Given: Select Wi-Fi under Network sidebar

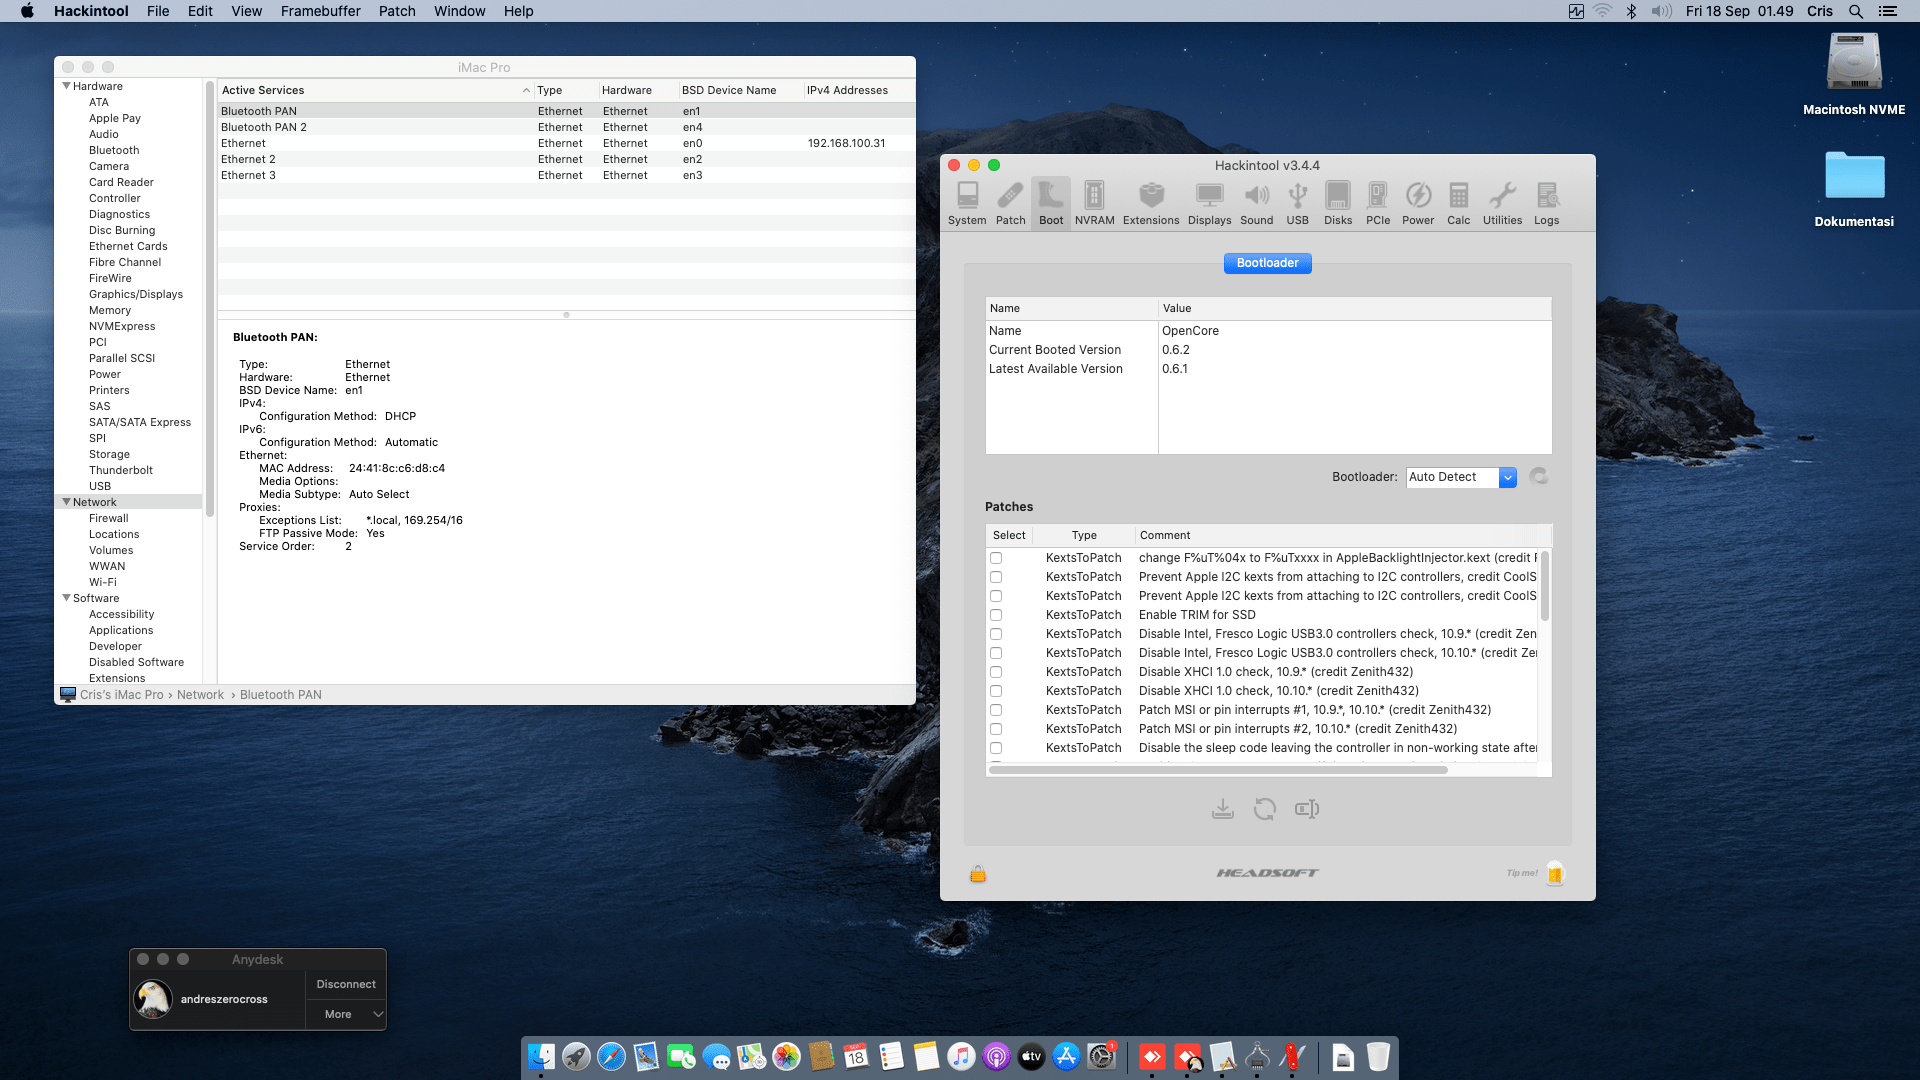Looking at the screenshot, I should click(102, 582).
